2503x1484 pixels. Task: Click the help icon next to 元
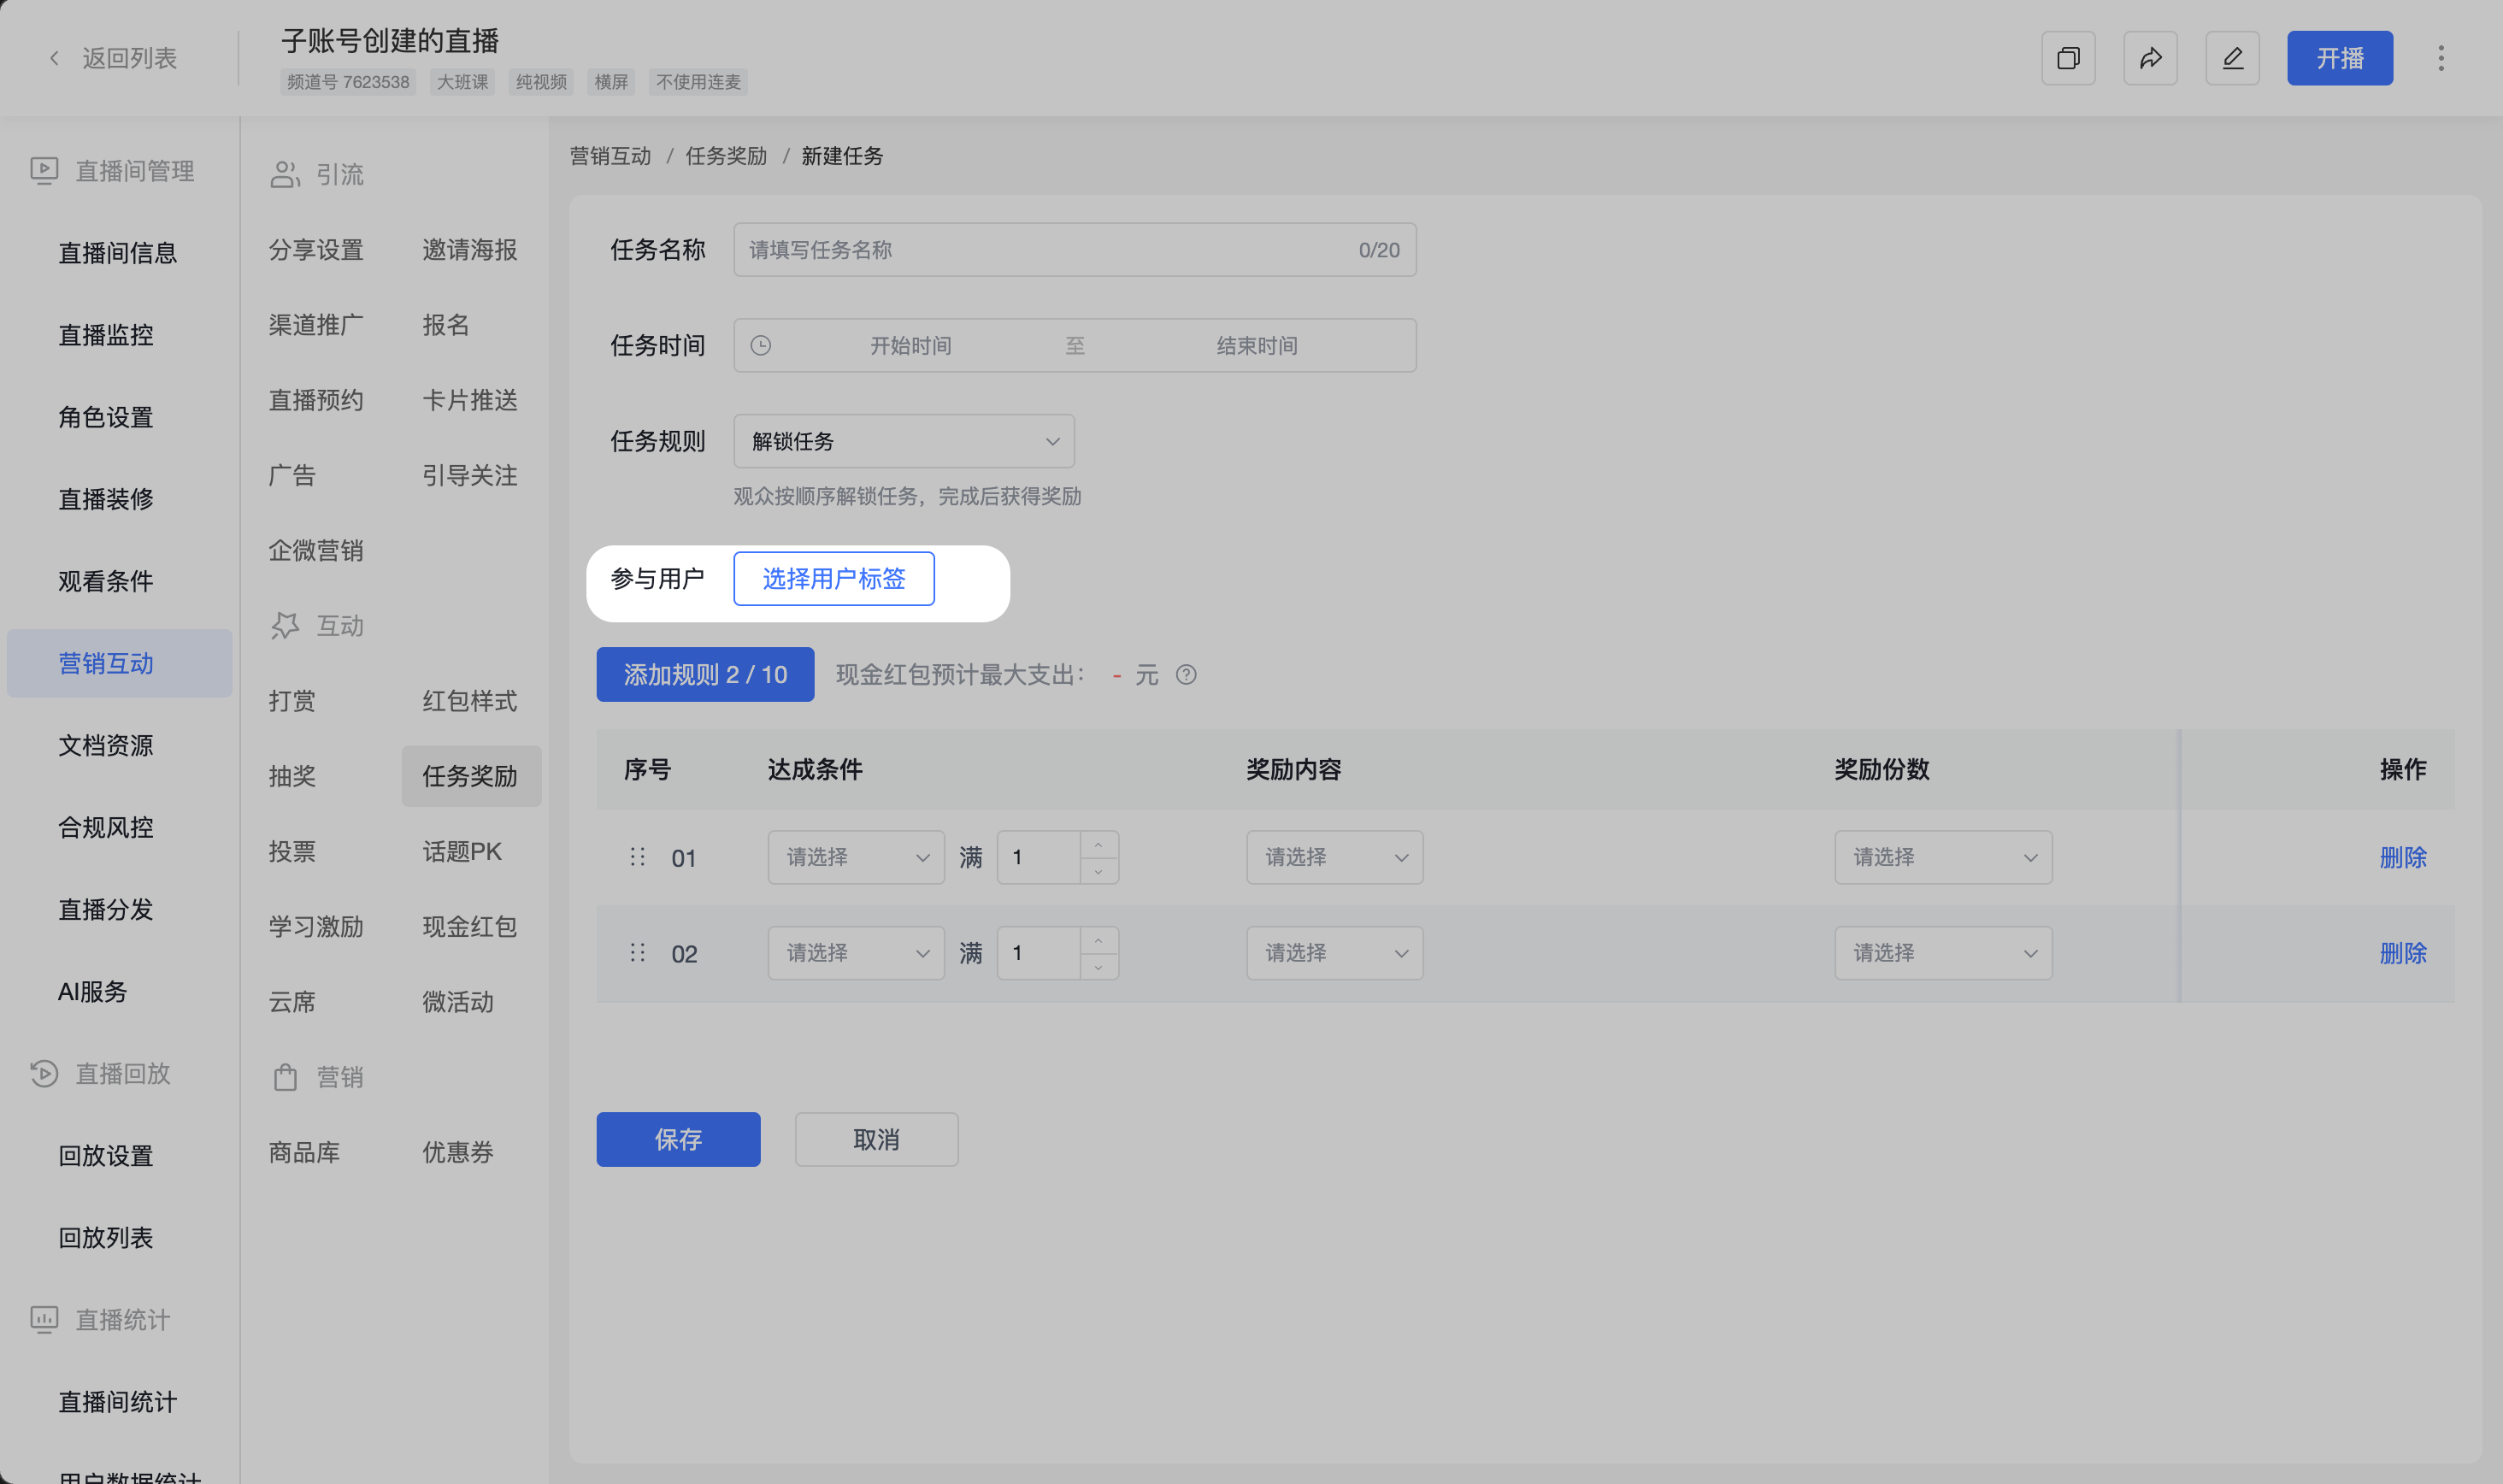[x=1186, y=675]
